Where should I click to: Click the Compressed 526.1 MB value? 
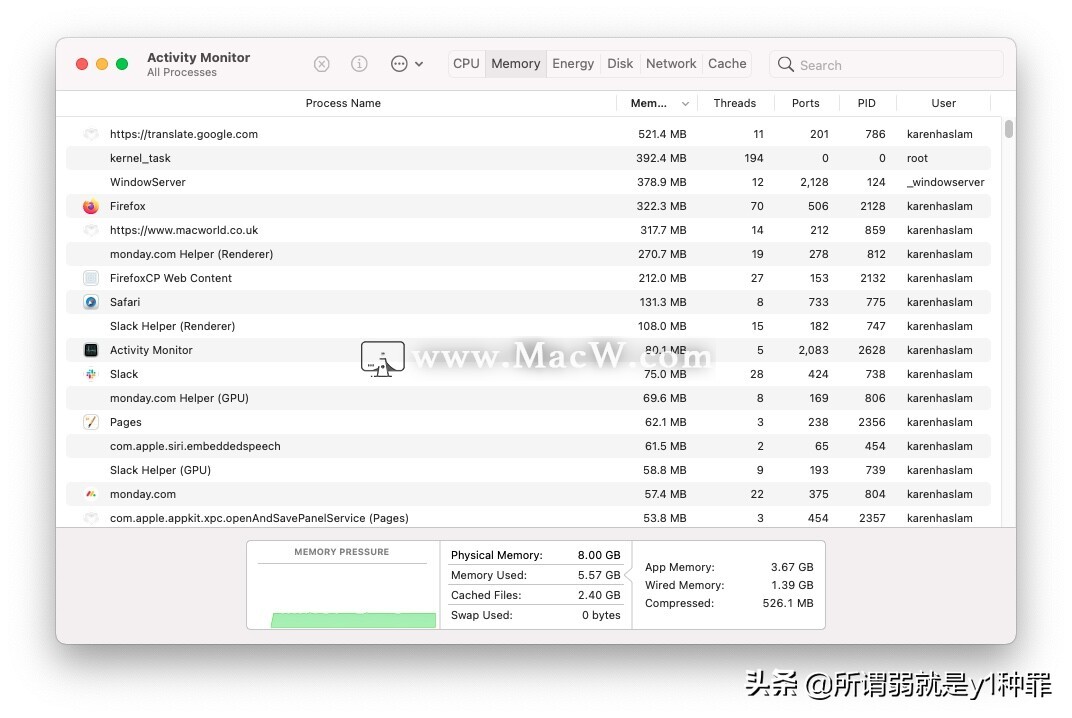coord(788,603)
